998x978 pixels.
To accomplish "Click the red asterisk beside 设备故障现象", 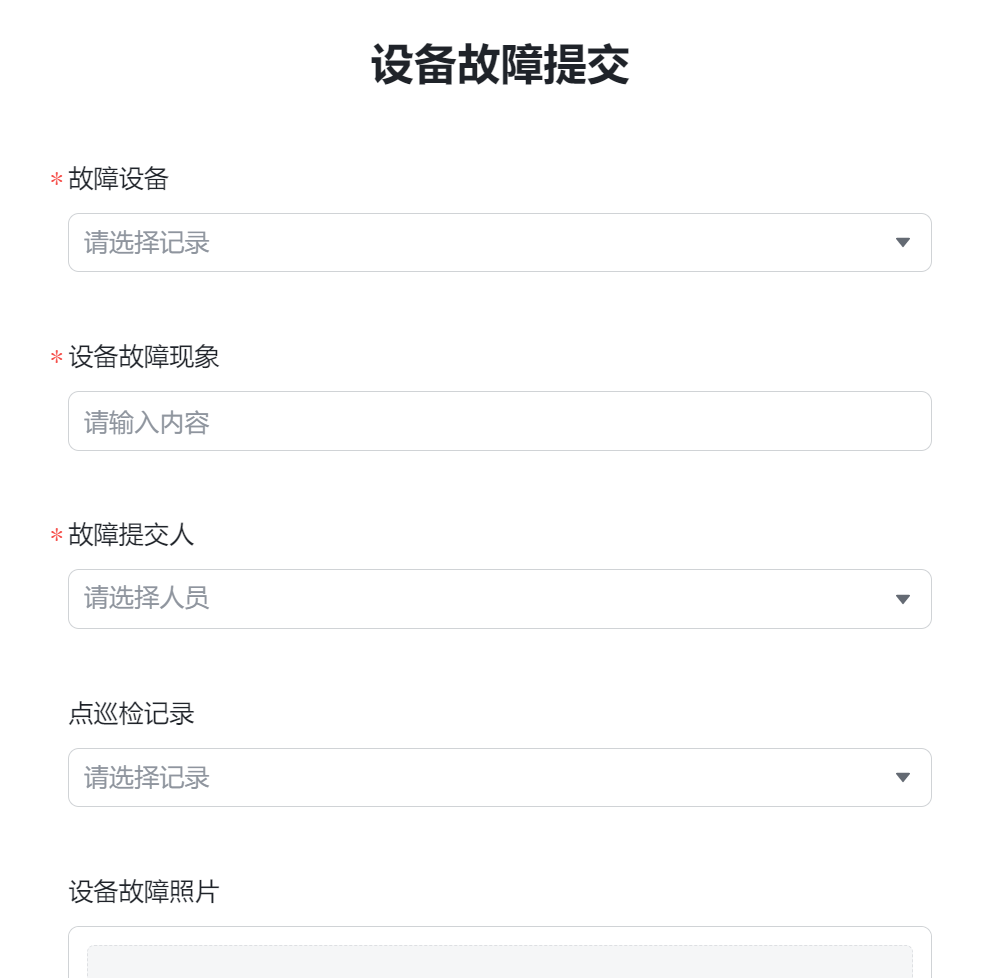I will [x=56, y=357].
